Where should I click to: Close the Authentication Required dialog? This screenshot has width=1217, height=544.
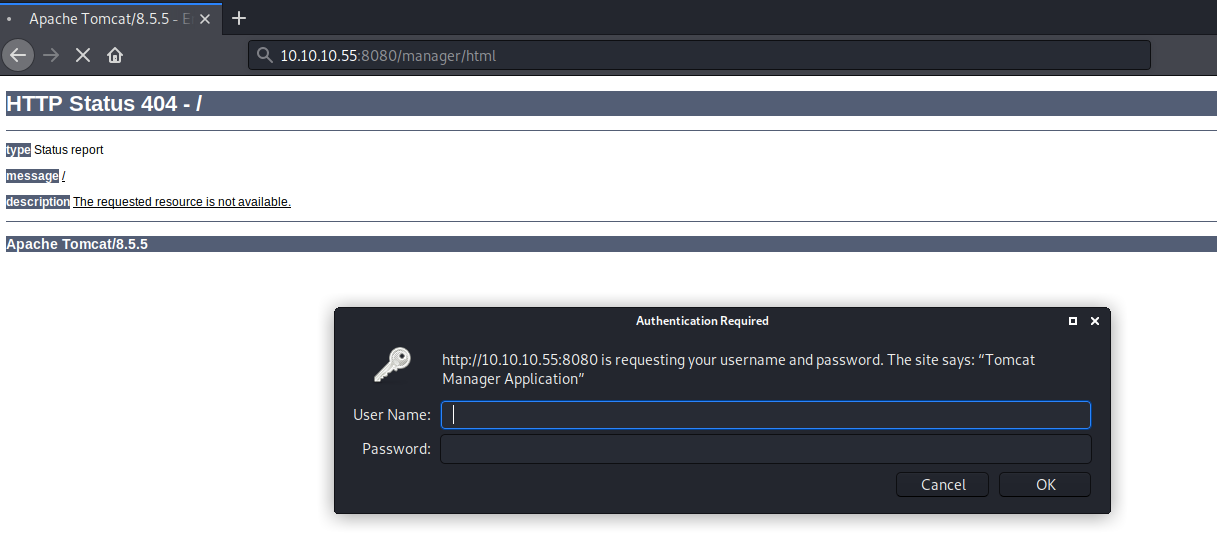point(1095,321)
